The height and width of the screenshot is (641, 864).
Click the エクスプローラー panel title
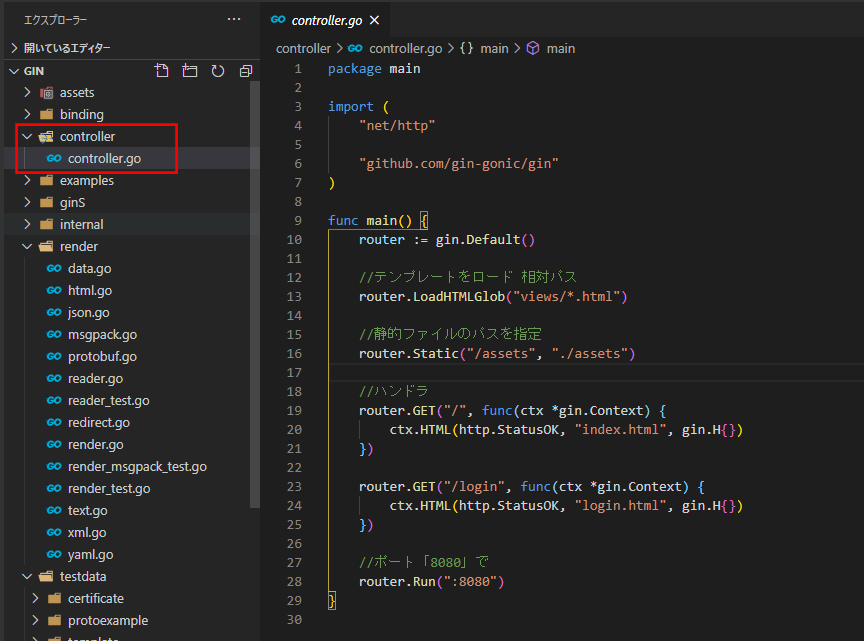click(55, 20)
